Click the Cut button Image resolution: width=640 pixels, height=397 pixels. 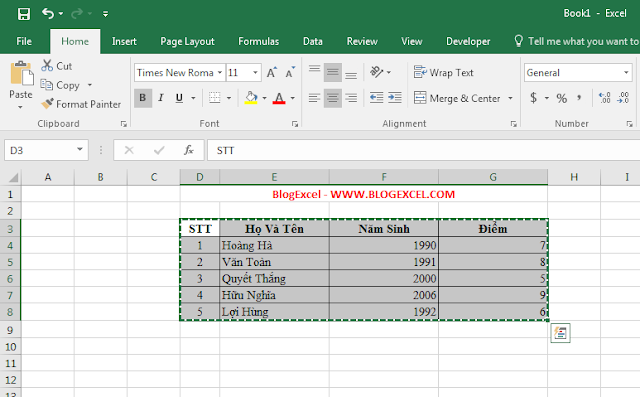56,66
